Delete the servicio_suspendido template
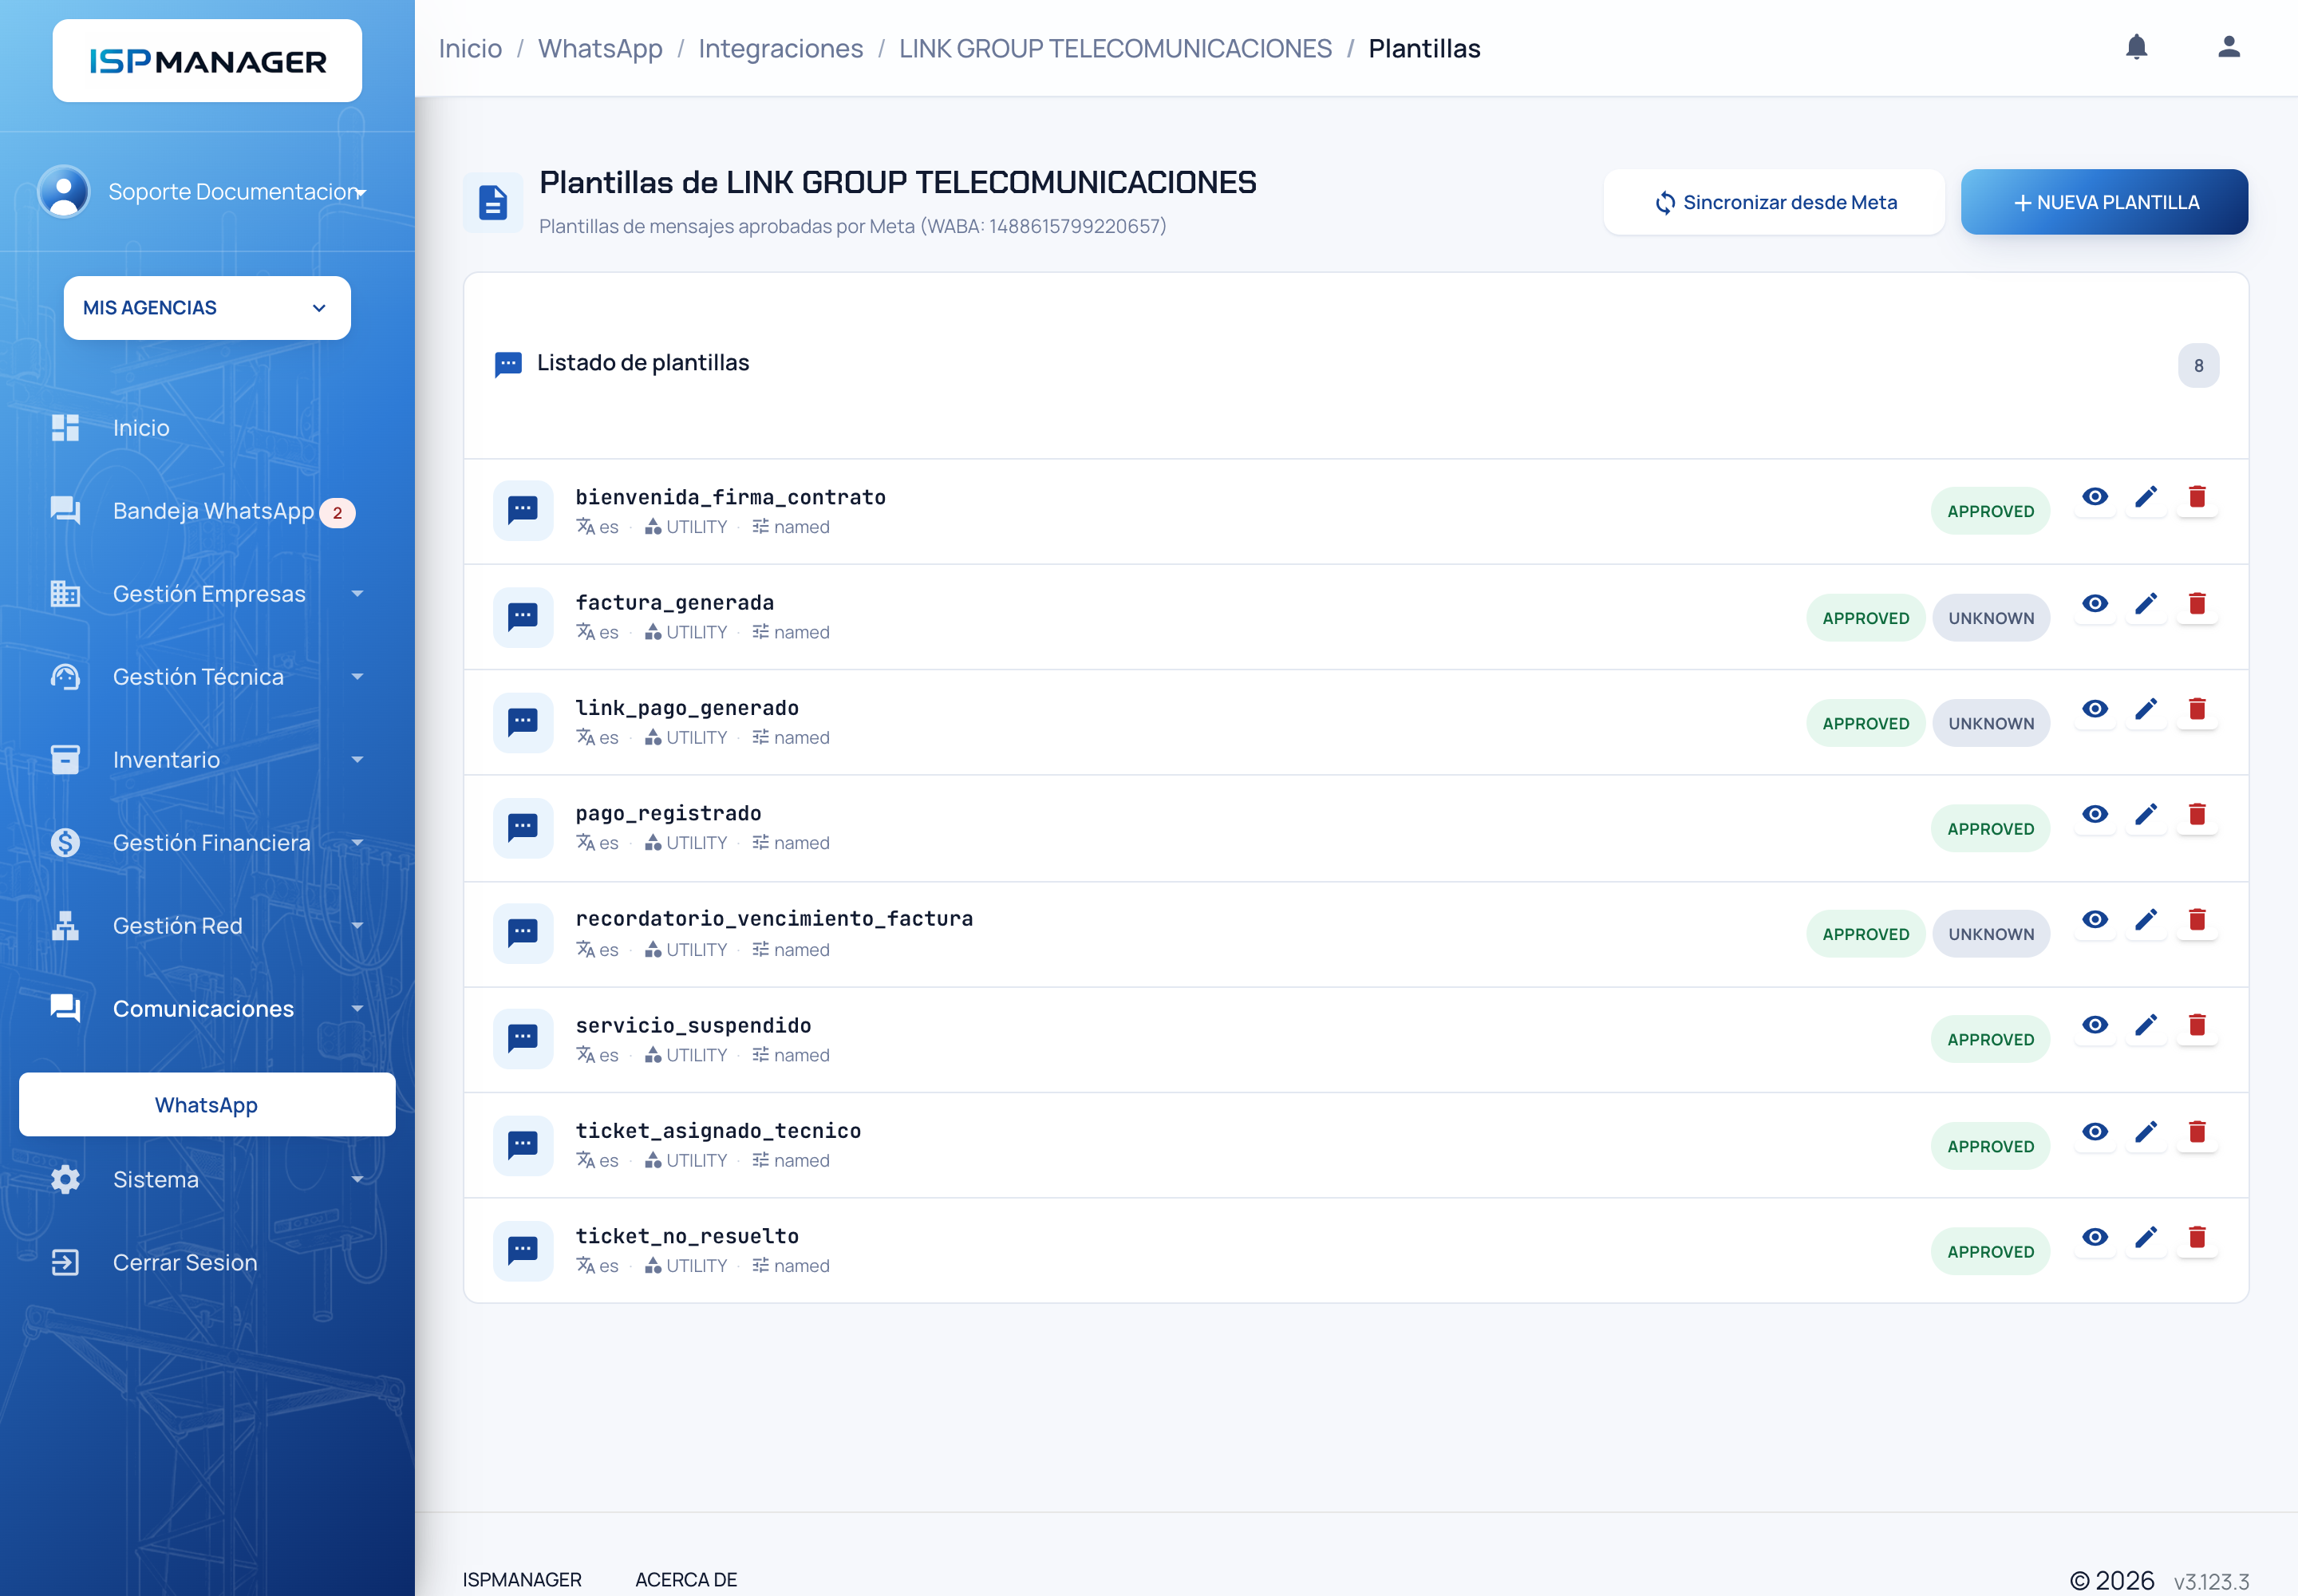Image resolution: width=2298 pixels, height=1596 pixels. (x=2197, y=1025)
